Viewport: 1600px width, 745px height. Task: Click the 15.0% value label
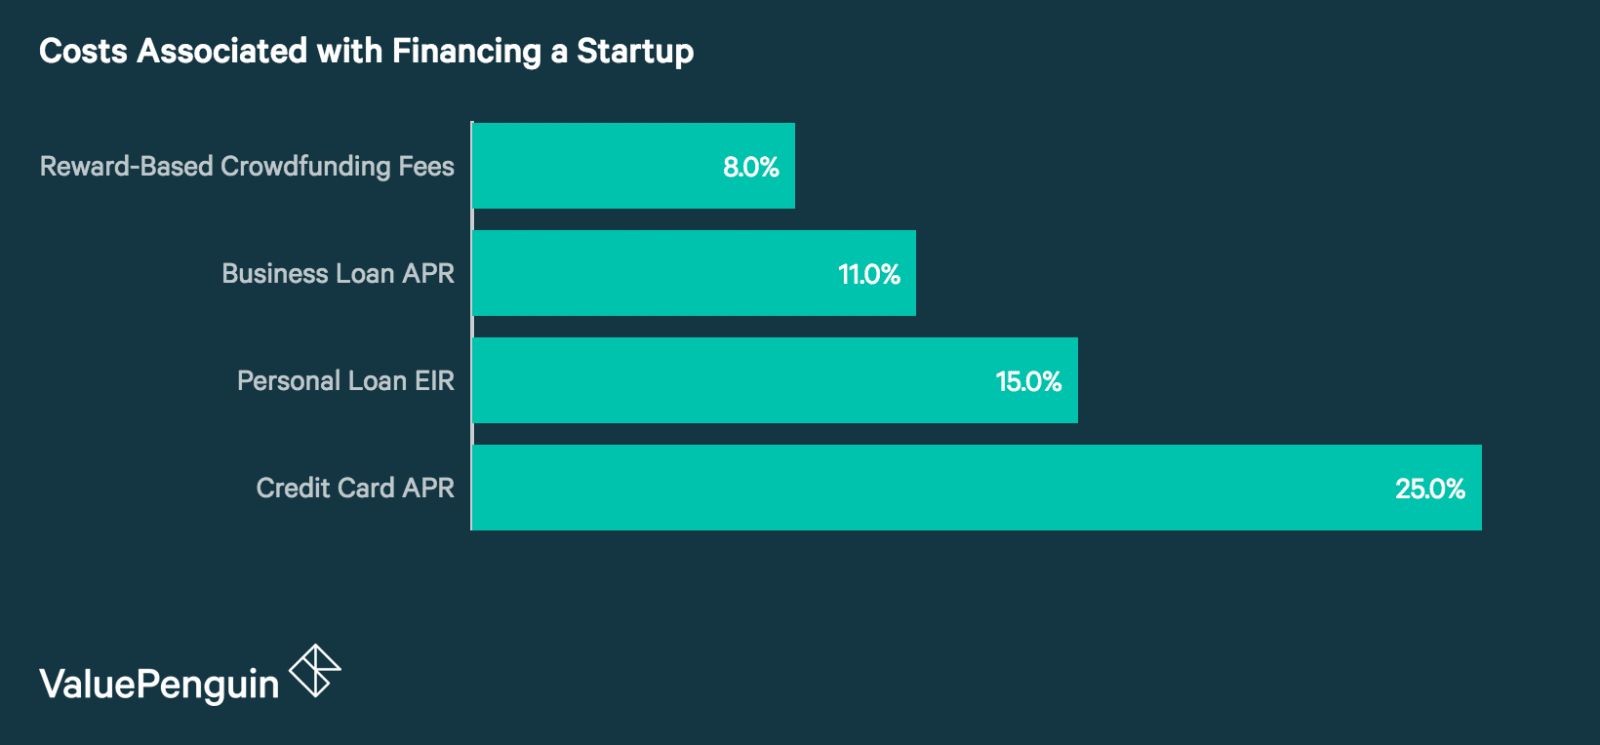coord(1028,381)
